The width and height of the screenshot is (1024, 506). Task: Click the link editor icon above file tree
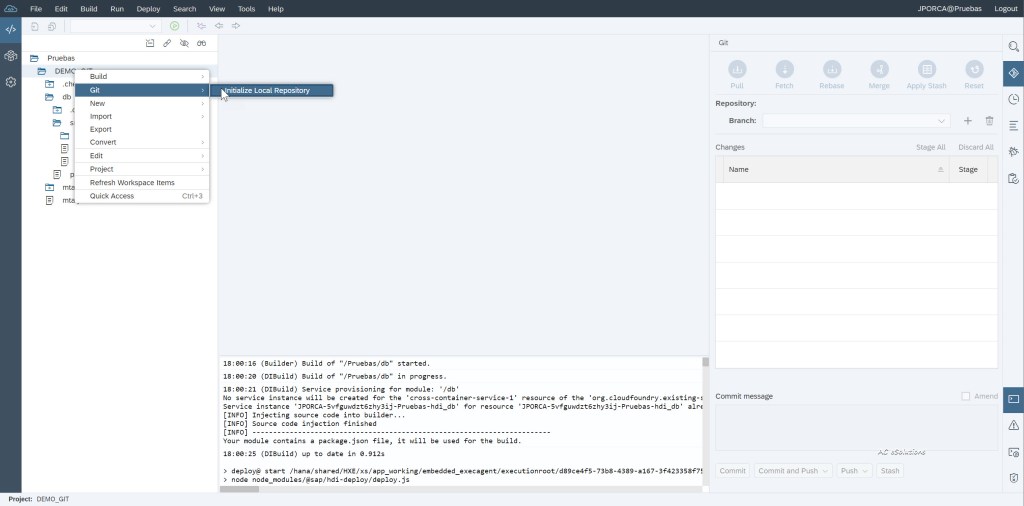pyautogui.click(x=167, y=43)
